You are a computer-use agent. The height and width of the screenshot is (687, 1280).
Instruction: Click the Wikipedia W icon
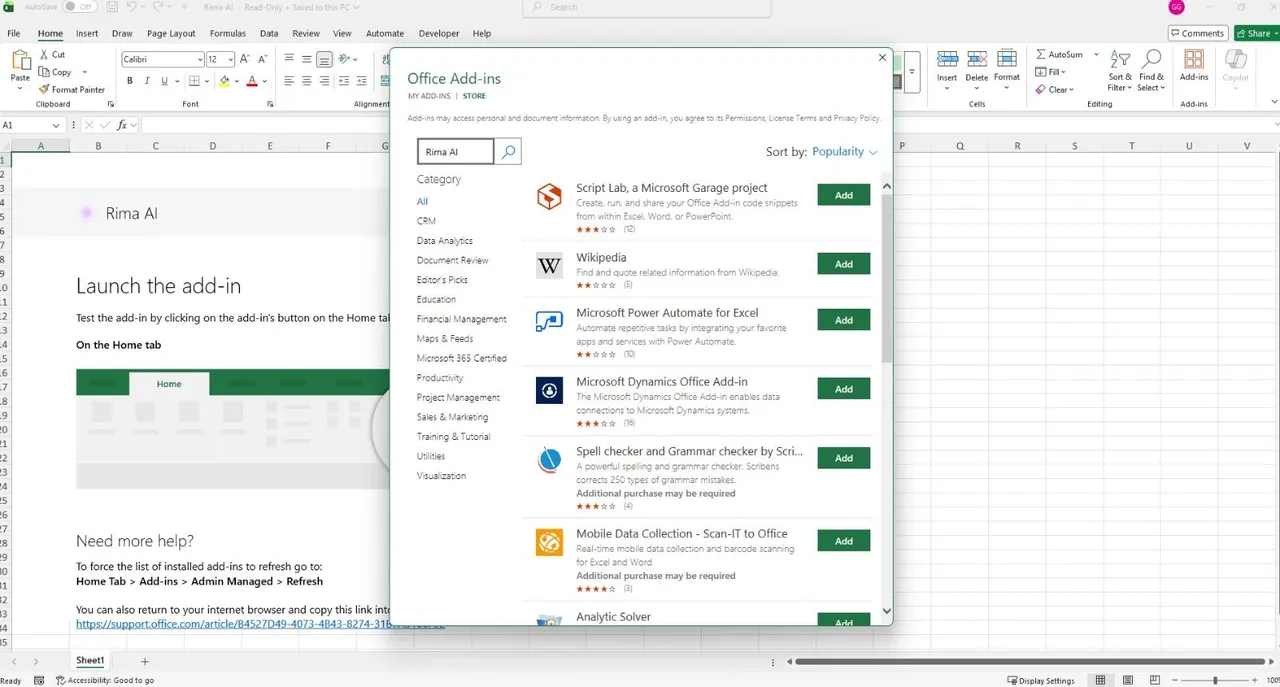(x=549, y=265)
